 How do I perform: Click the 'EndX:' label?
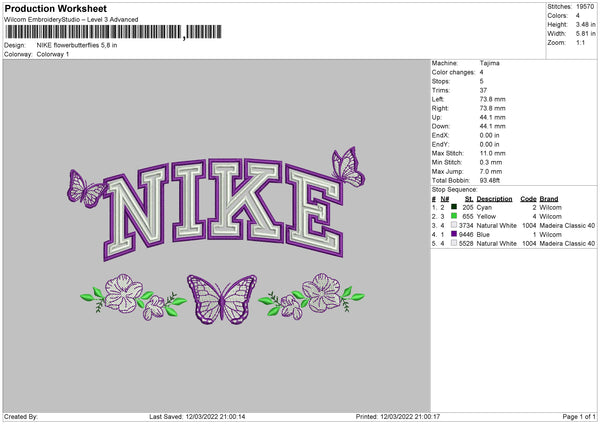tap(440, 135)
